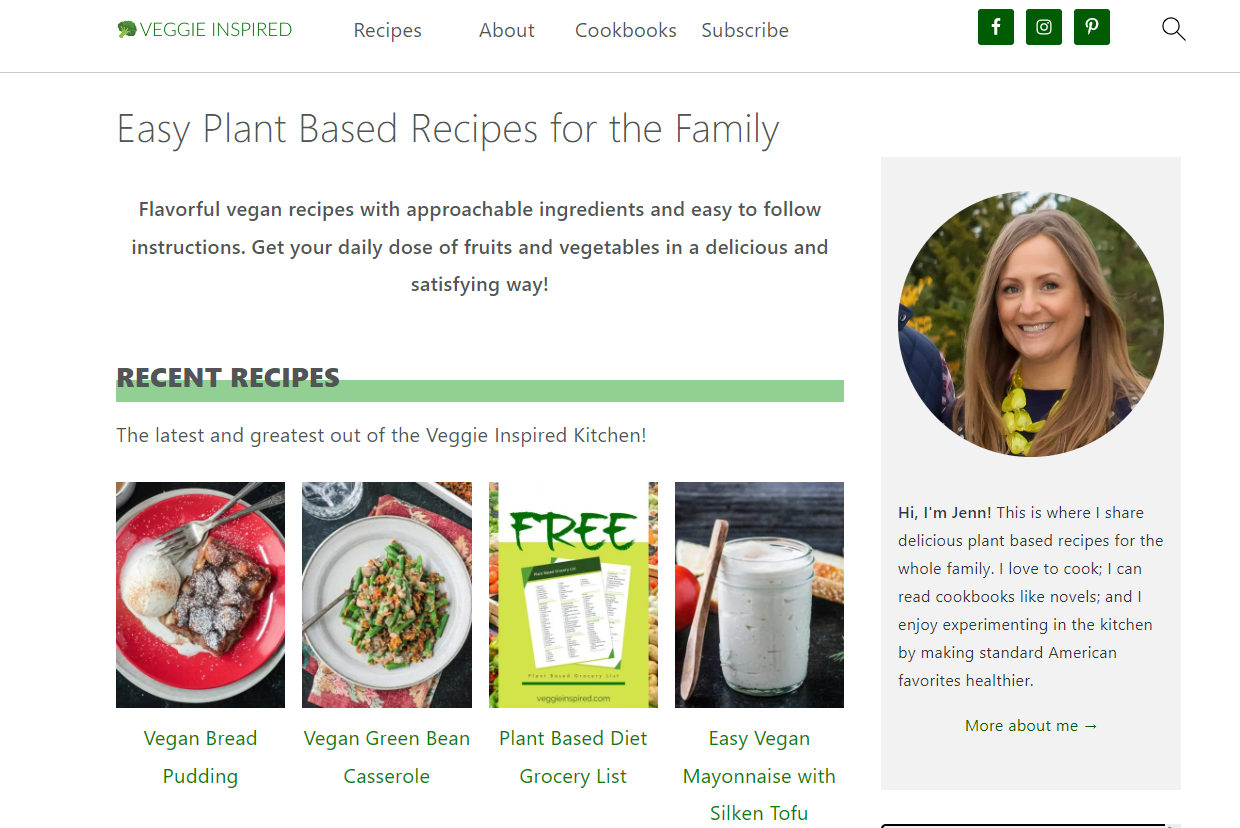Open Vegan Bread Pudding recipe link
This screenshot has height=828, width=1240.
tap(200, 757)
